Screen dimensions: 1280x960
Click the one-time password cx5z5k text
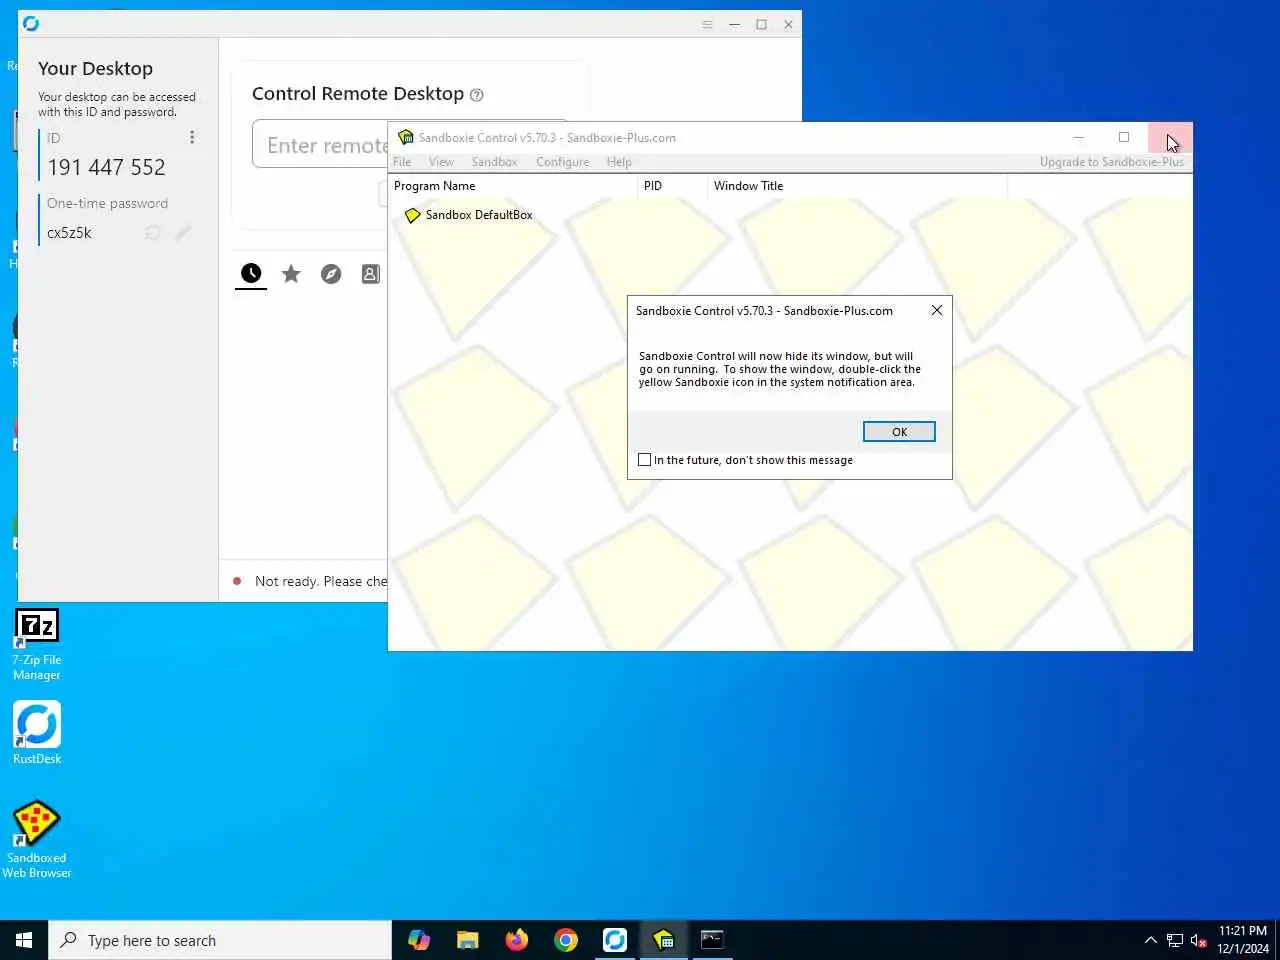69,233
